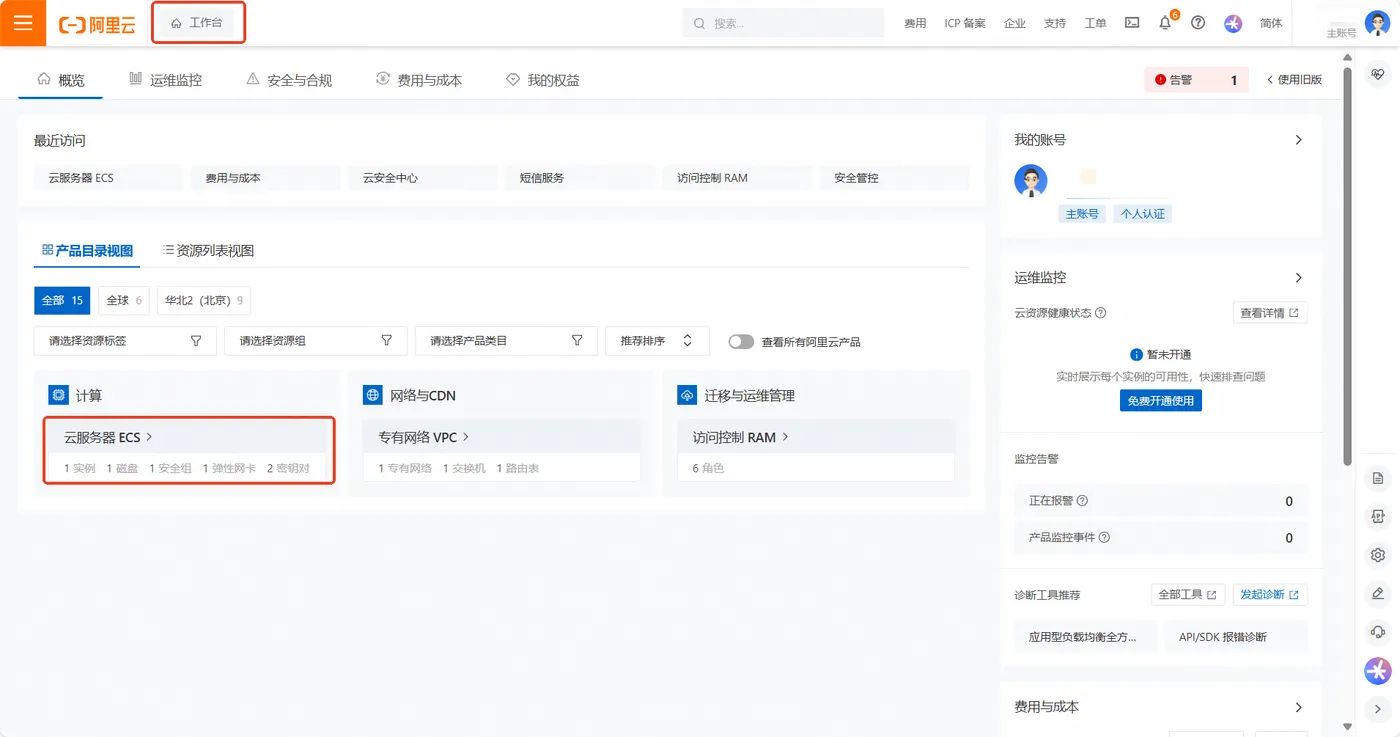Open API/SDK 报错诊断 tool
The height and width of the screenshot is (737, 1400).
coord(1236,637)
